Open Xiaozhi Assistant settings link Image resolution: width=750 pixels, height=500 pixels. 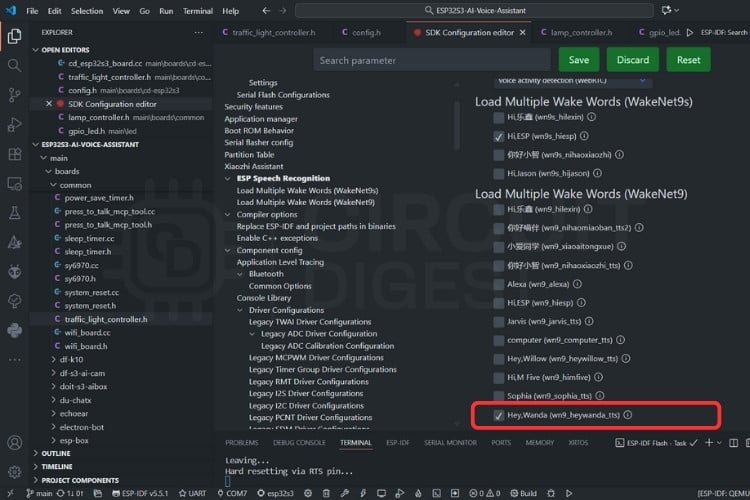pyautogui.click(x=254, y=167)
